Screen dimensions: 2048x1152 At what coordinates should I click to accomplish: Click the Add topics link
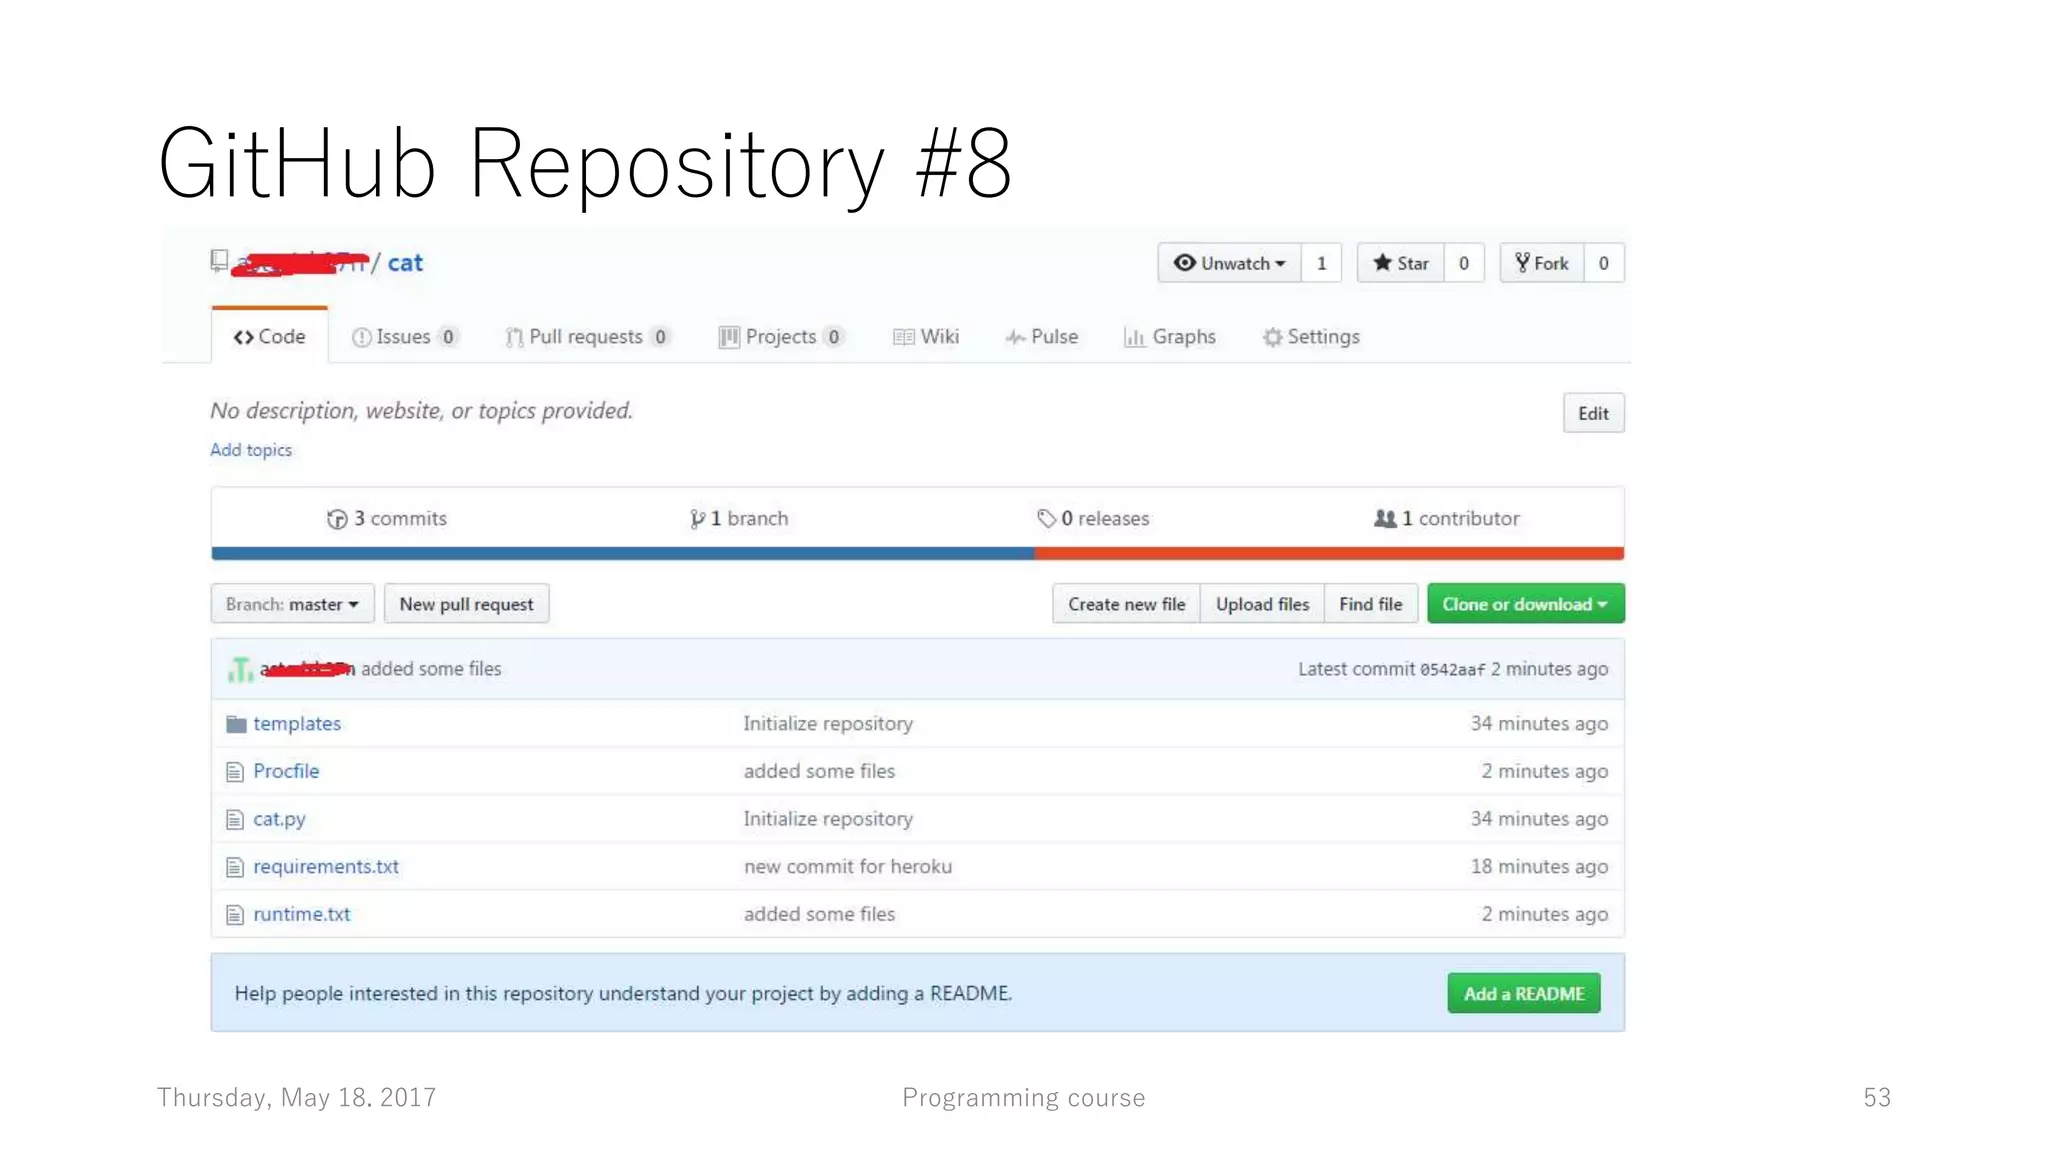tap(251, 450)
